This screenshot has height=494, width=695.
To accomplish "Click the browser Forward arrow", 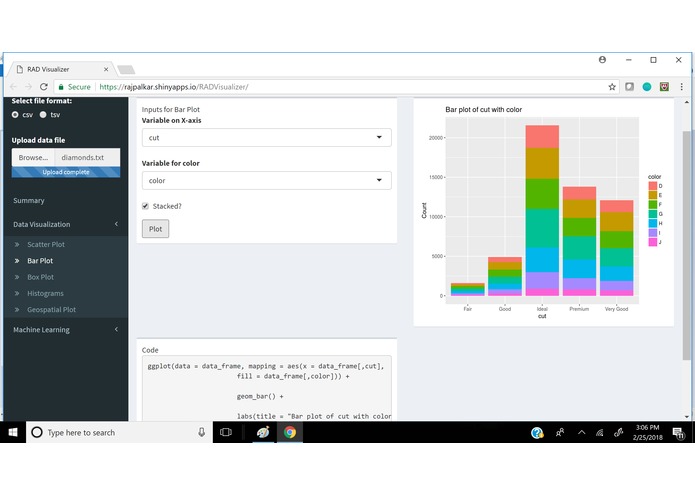I will pyautogui.click(x=28, y=87).
